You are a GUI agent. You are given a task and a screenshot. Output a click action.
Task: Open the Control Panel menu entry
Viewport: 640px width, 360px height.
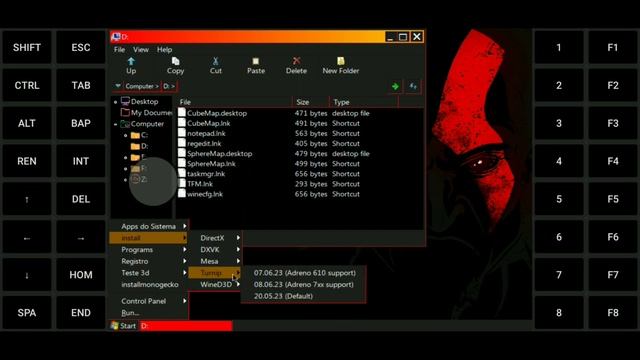pyautogui.click(x=149, y=301)
